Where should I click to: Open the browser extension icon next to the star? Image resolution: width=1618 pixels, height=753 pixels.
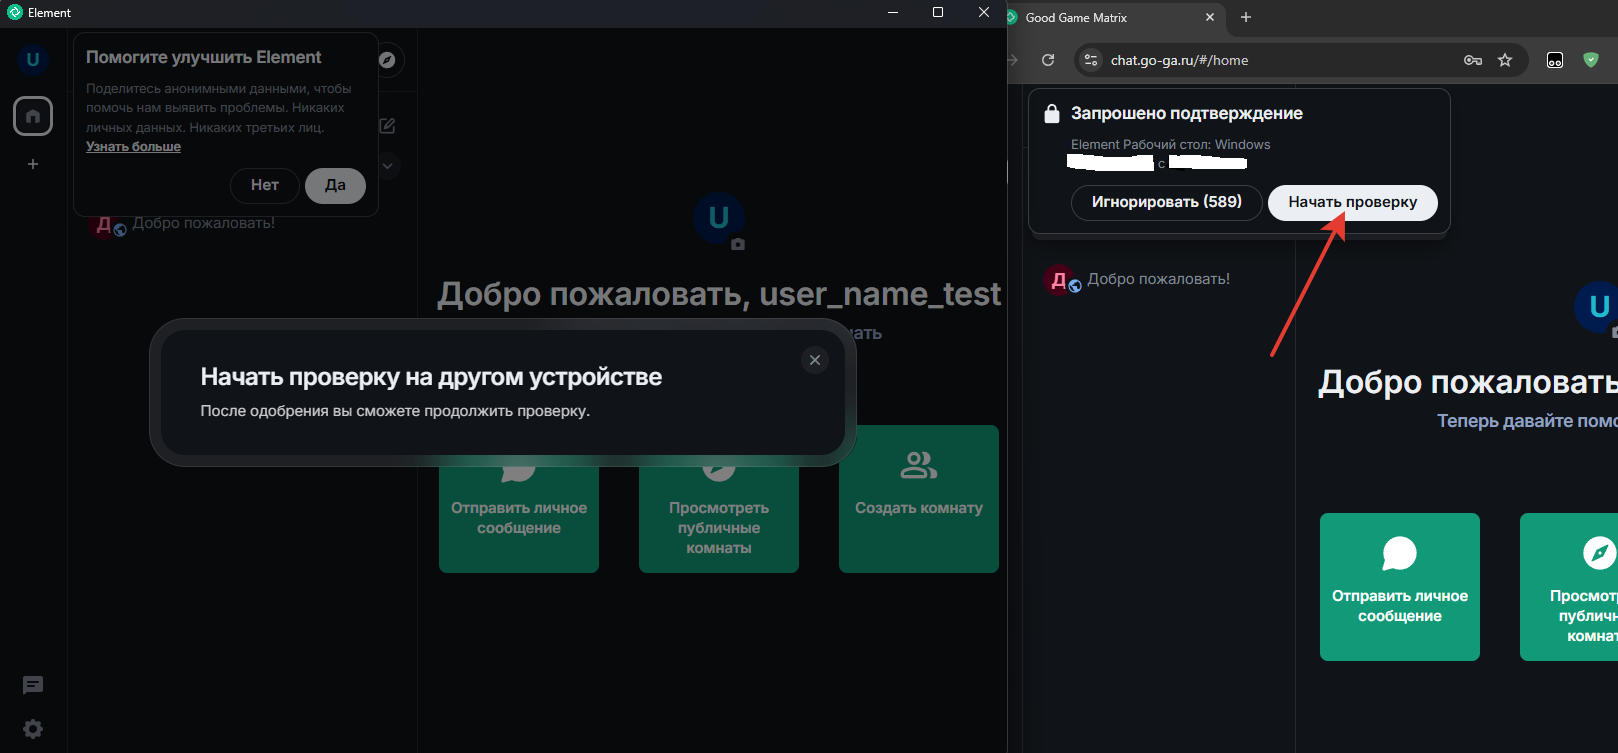click(1555, 60)
